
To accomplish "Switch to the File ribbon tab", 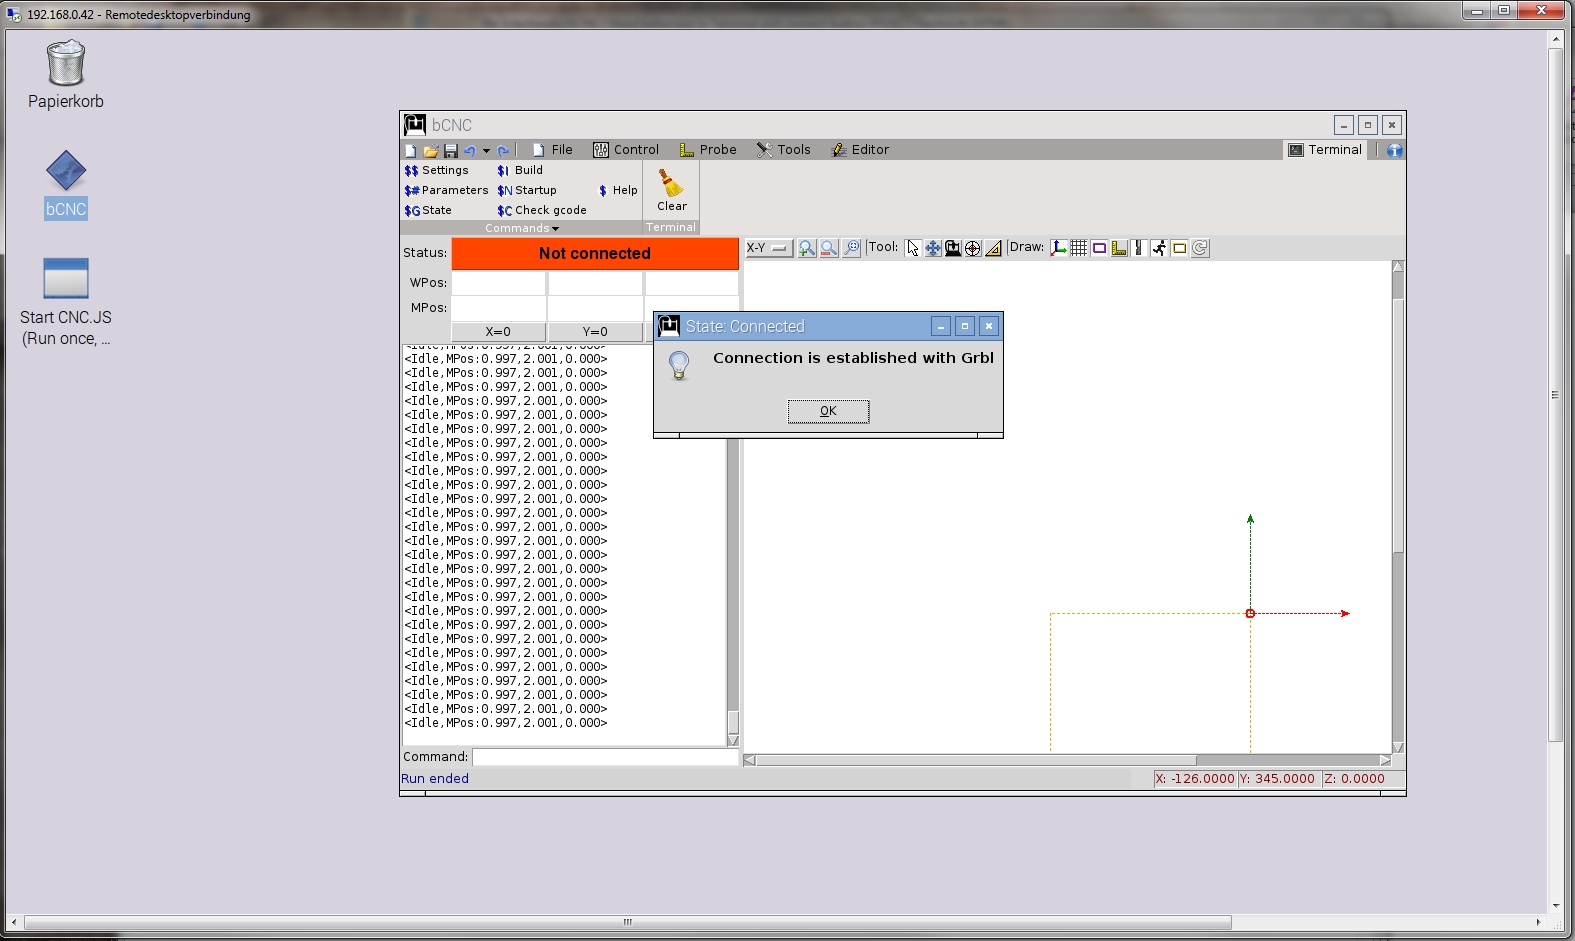I will (552, 150).
